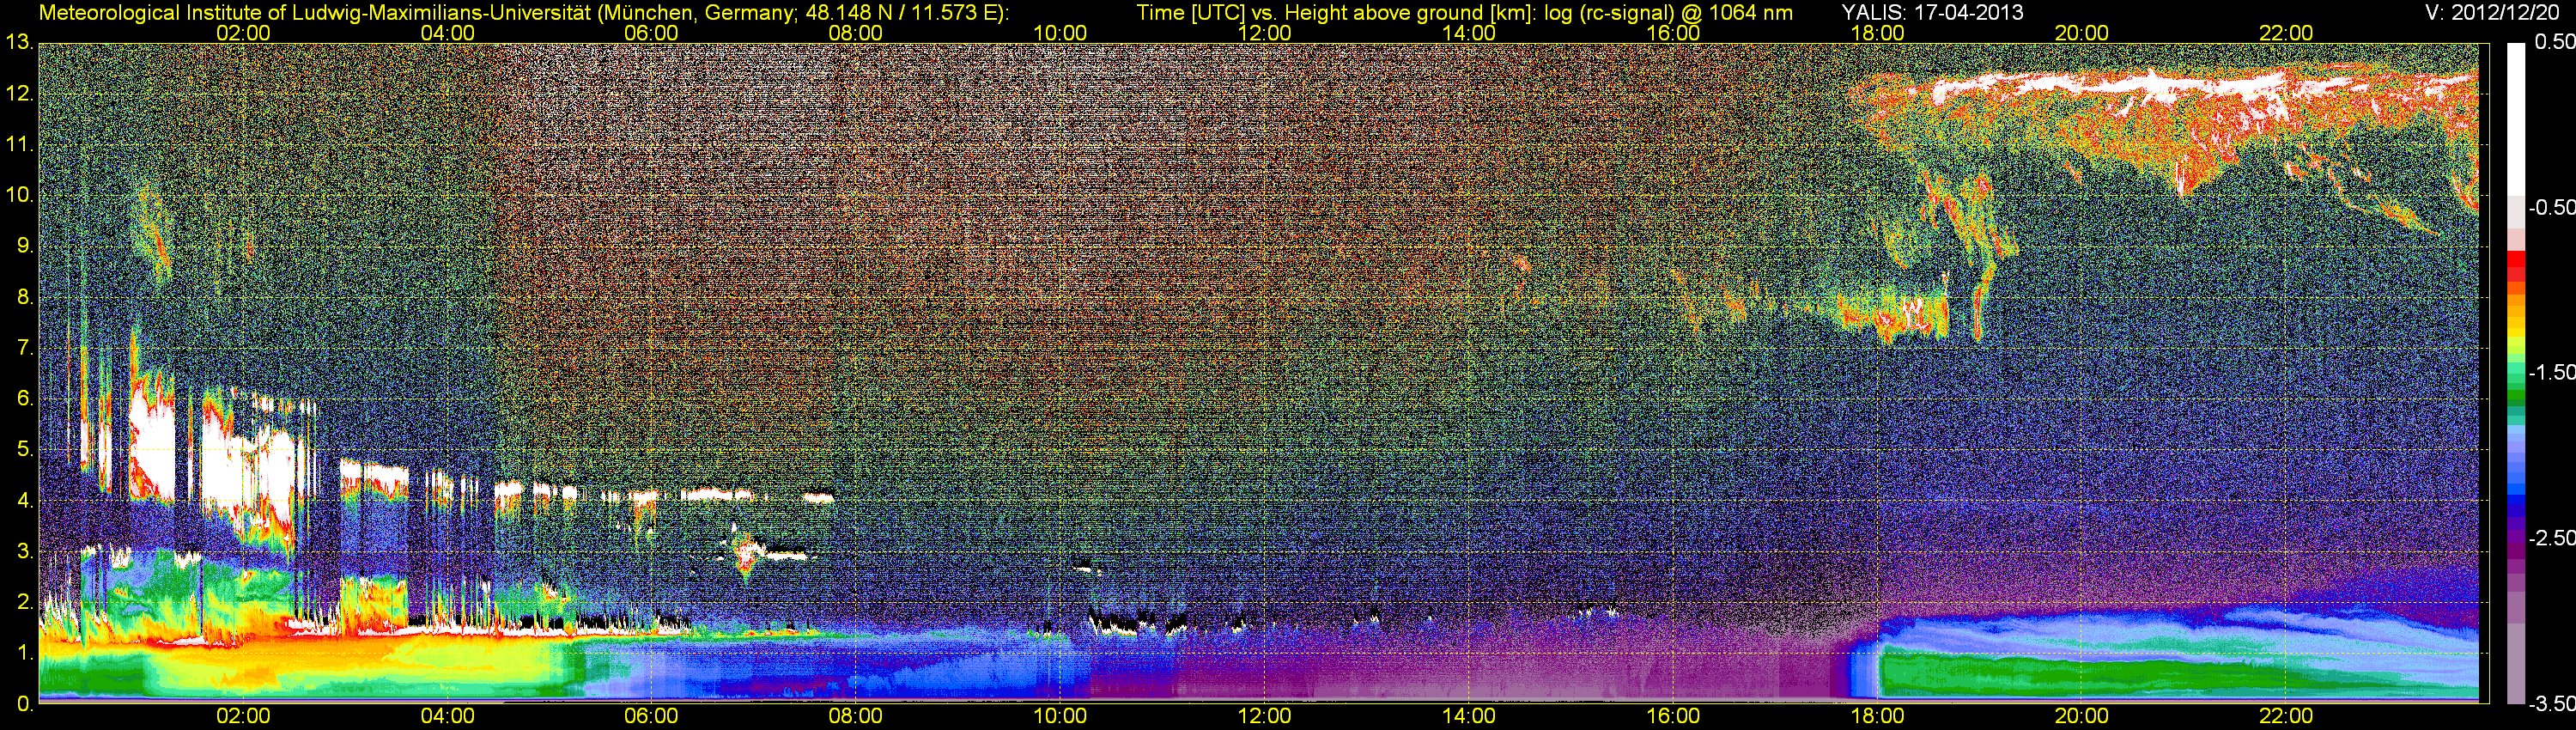Click the 12 km height axis label
The image size is (2576, 730).
click(19, 94)
